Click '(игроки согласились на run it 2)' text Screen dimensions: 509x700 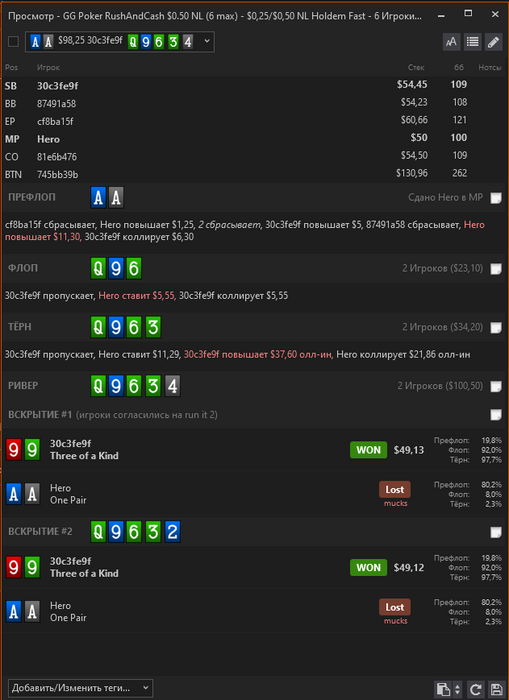point(147,415)
